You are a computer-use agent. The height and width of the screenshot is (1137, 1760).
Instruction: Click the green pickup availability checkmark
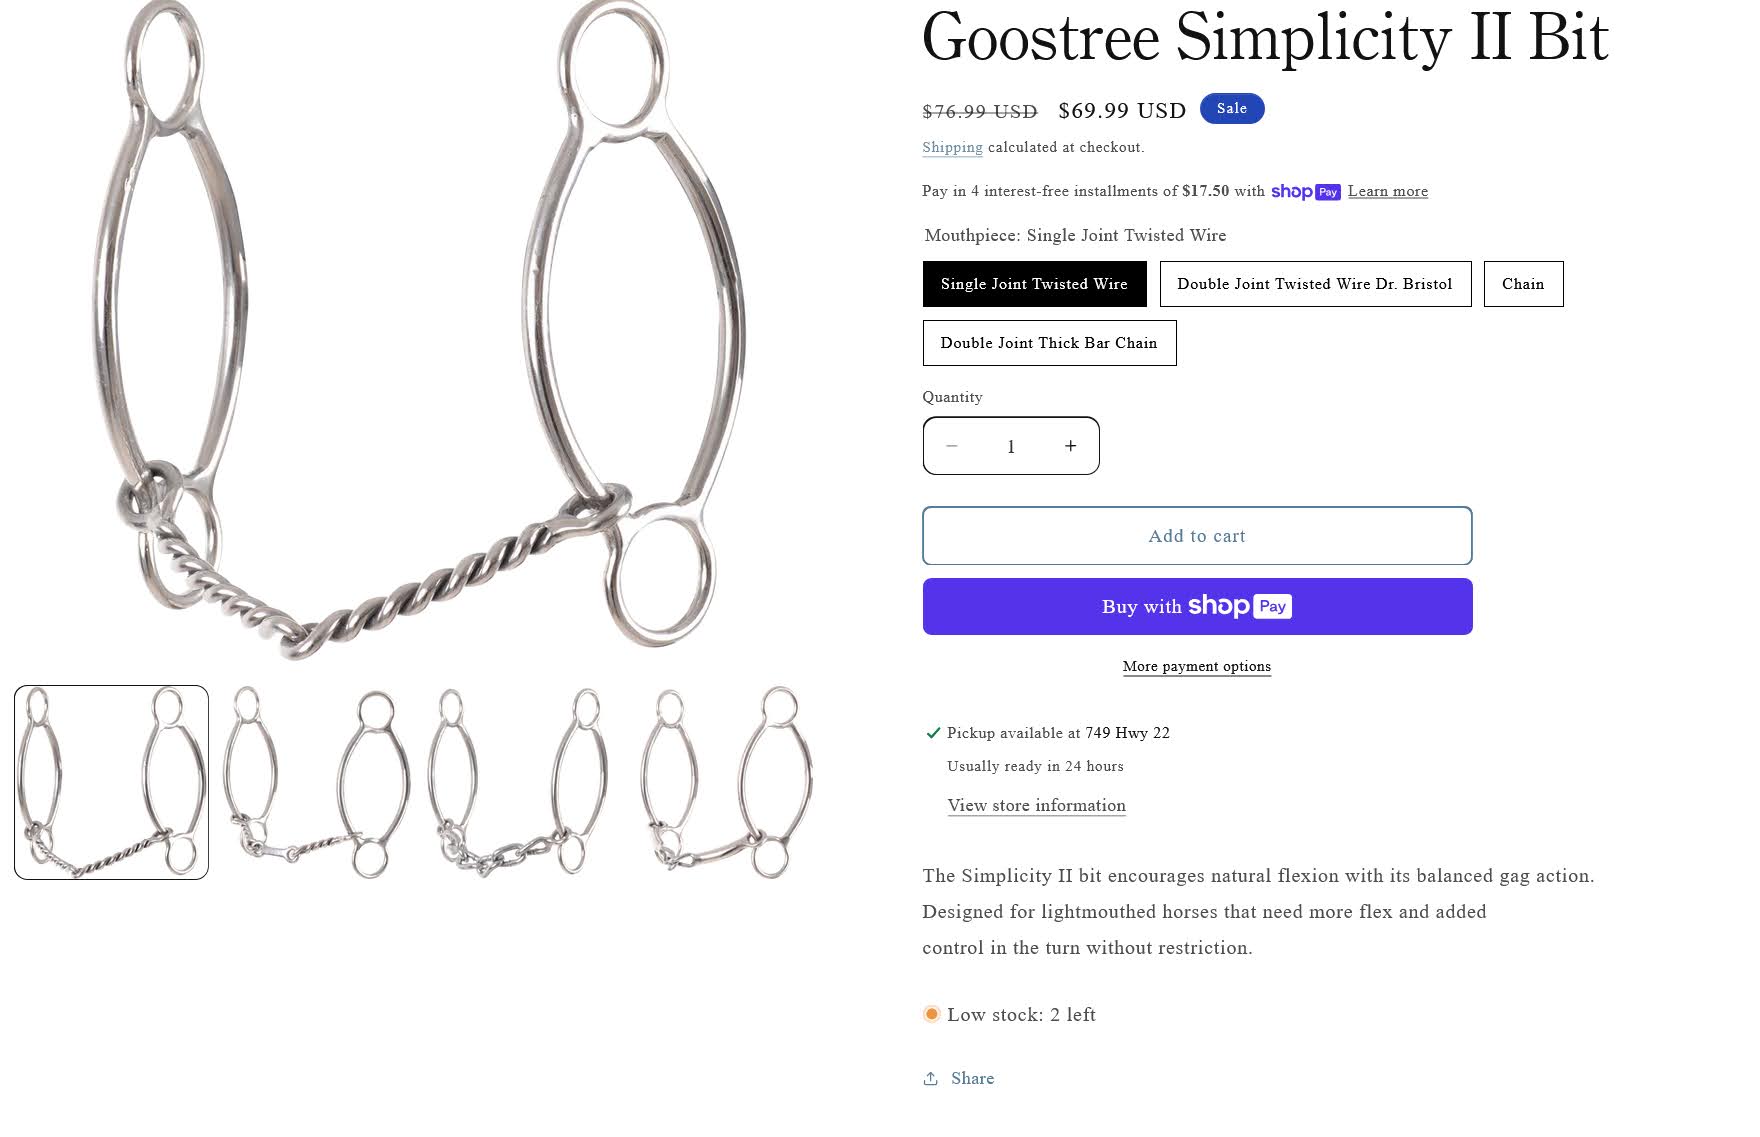tap(933, 733)
